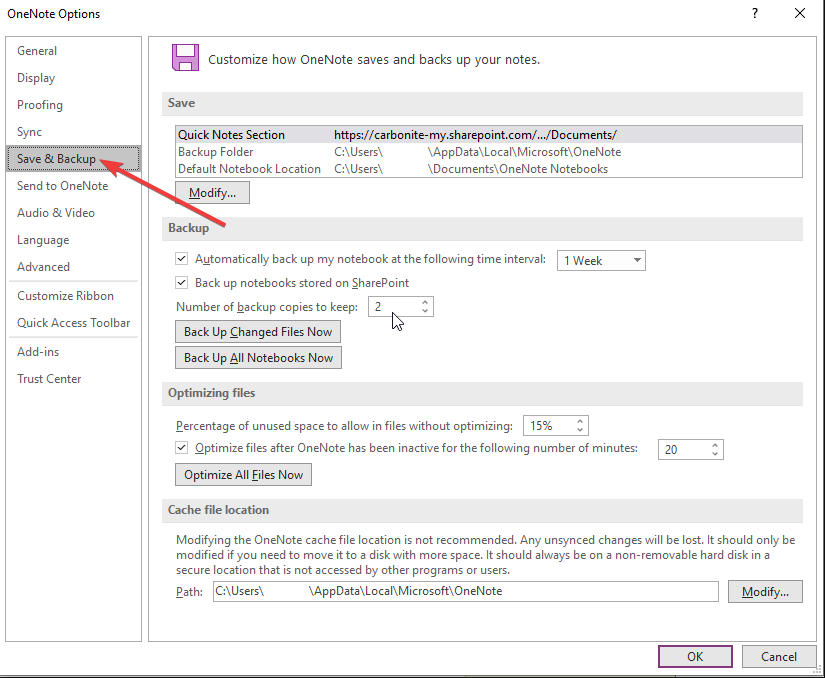Select the Display category
Image resolution: width=825 pixels, height=678 pixels.
click(x=36, y=78)
